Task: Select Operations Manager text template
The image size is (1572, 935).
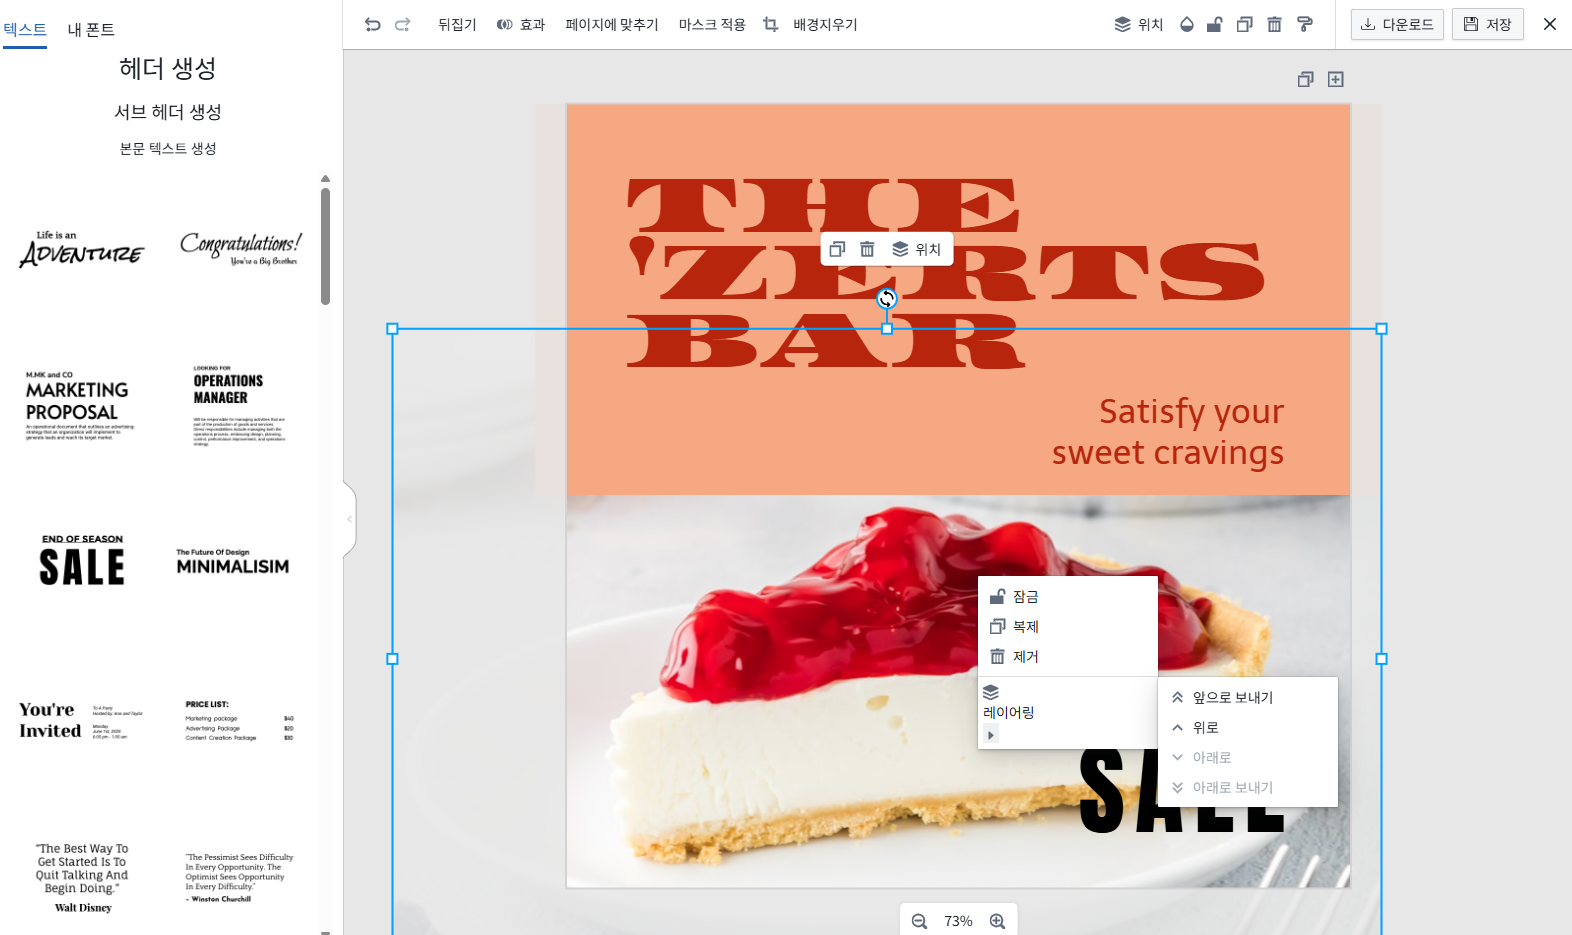Action: pos(240,405)
